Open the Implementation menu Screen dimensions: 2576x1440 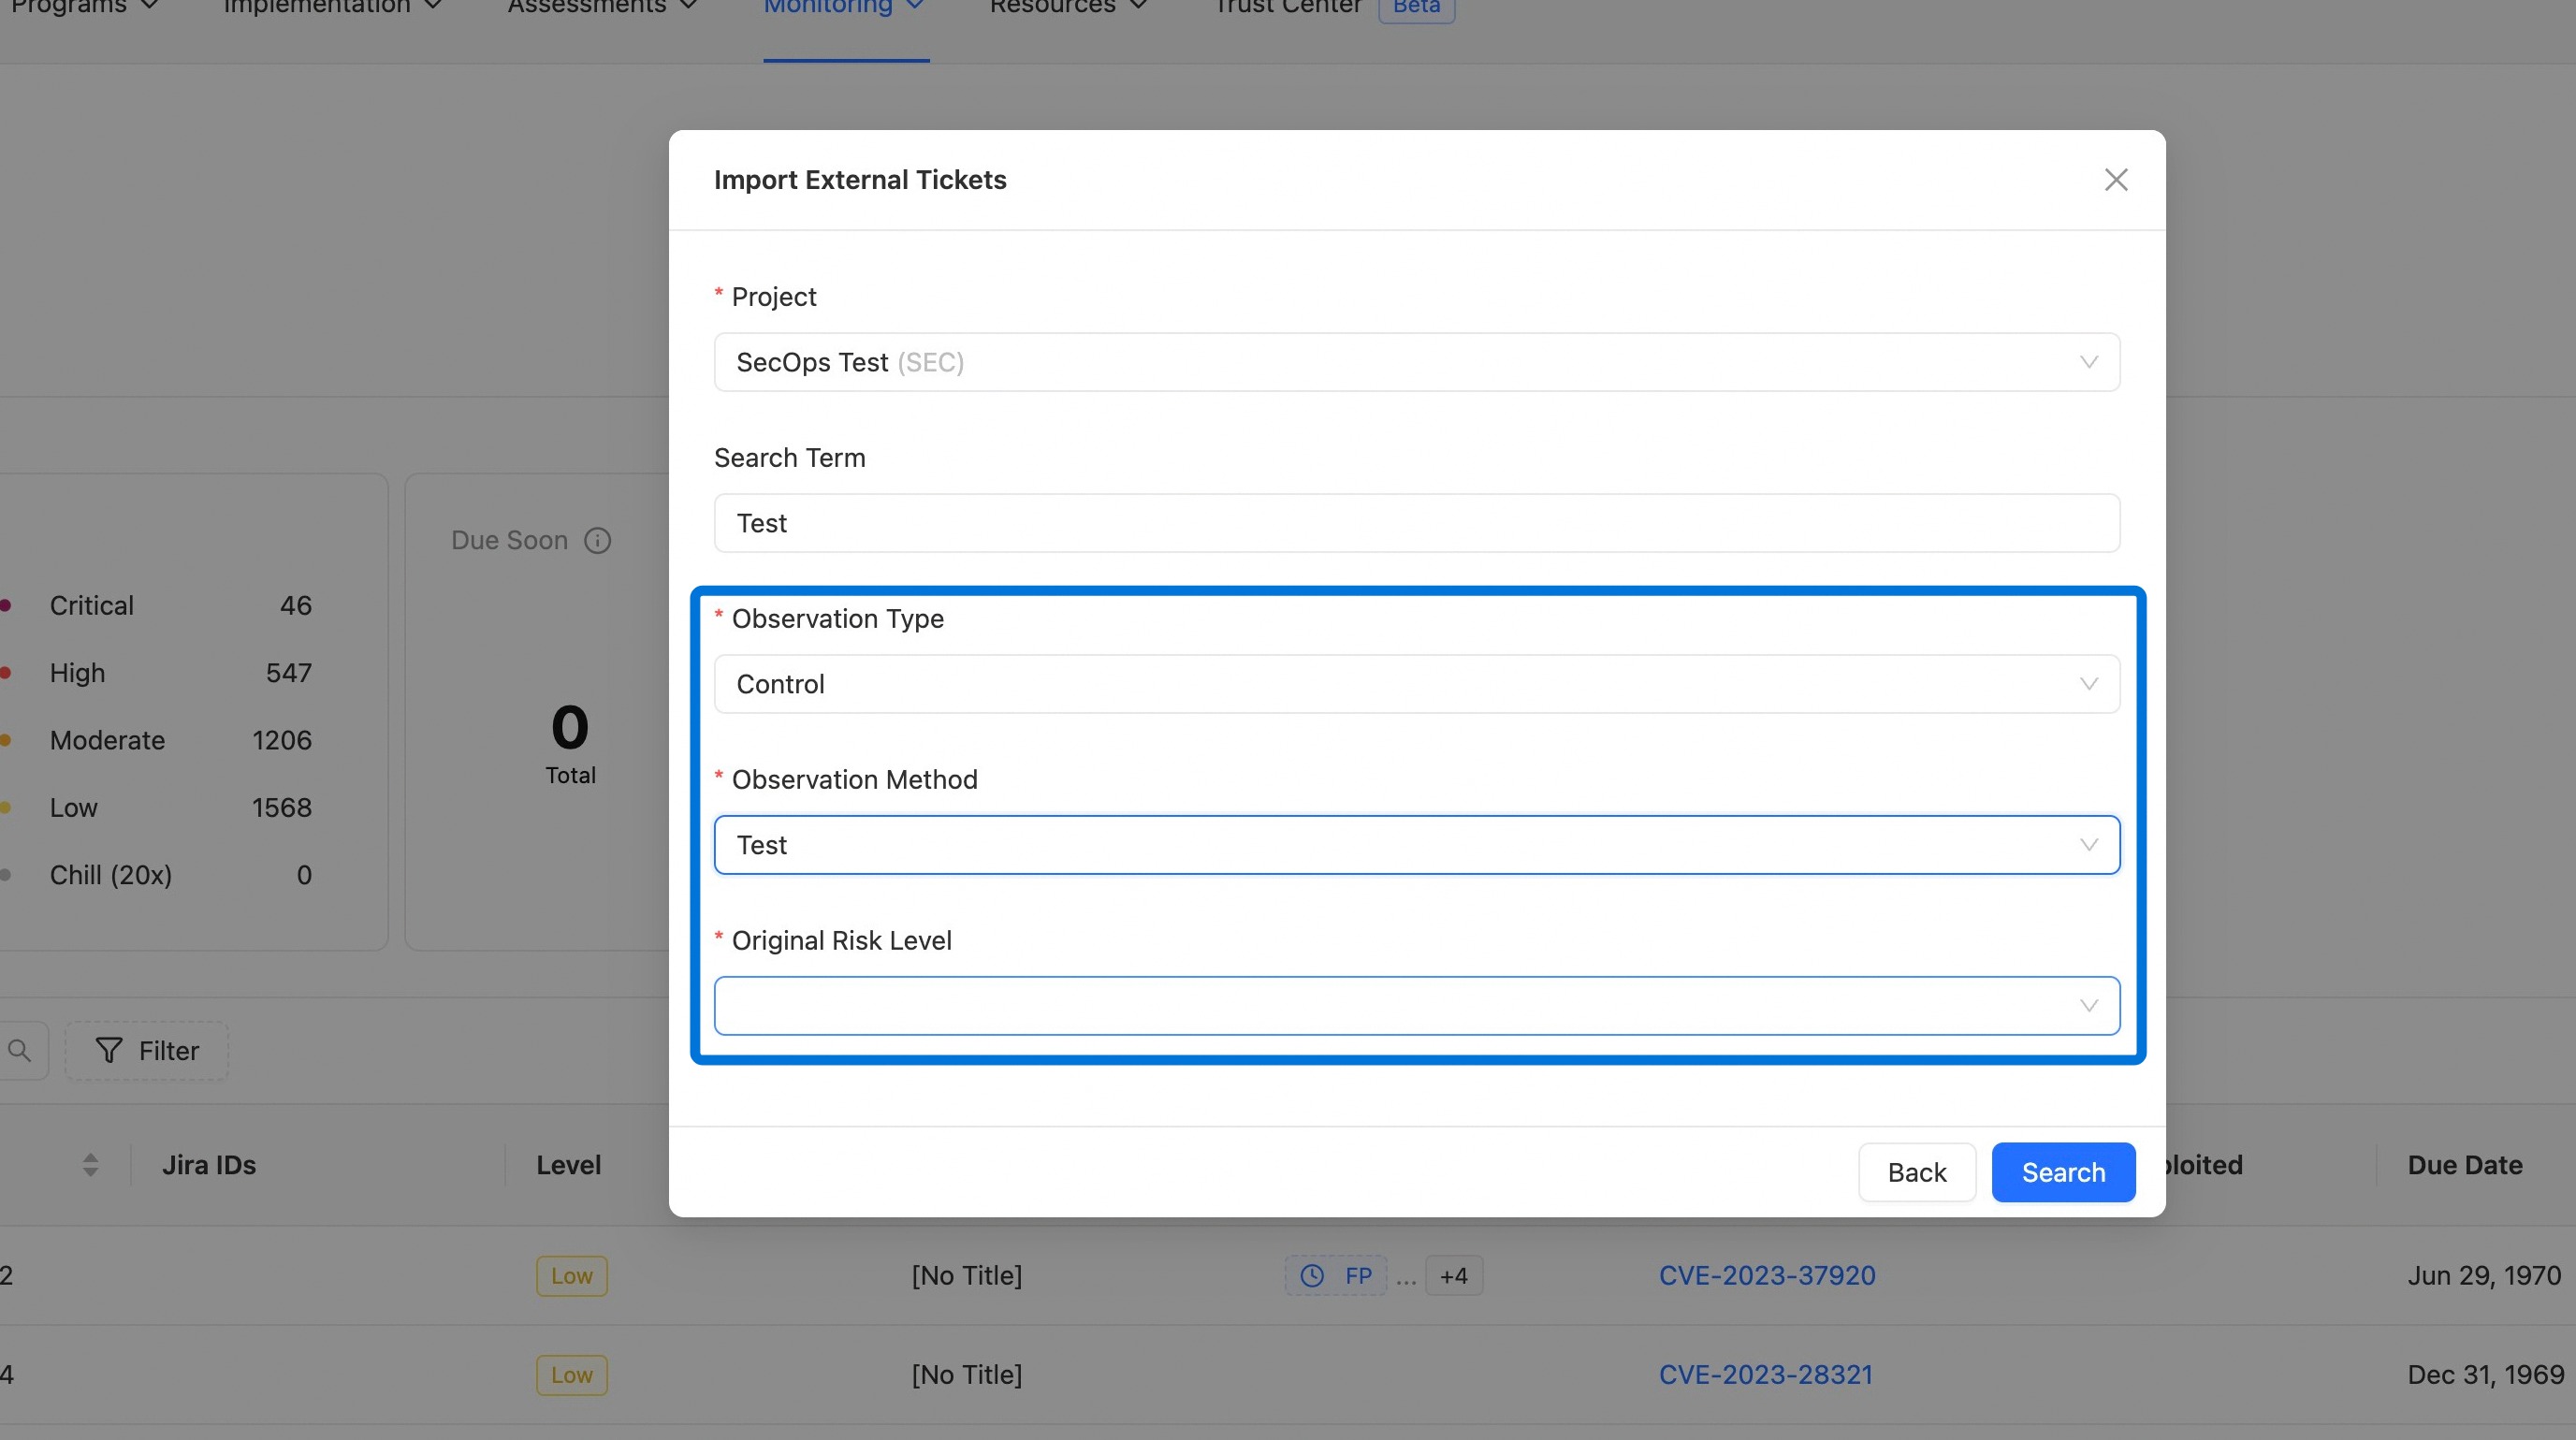pos(332,8)
